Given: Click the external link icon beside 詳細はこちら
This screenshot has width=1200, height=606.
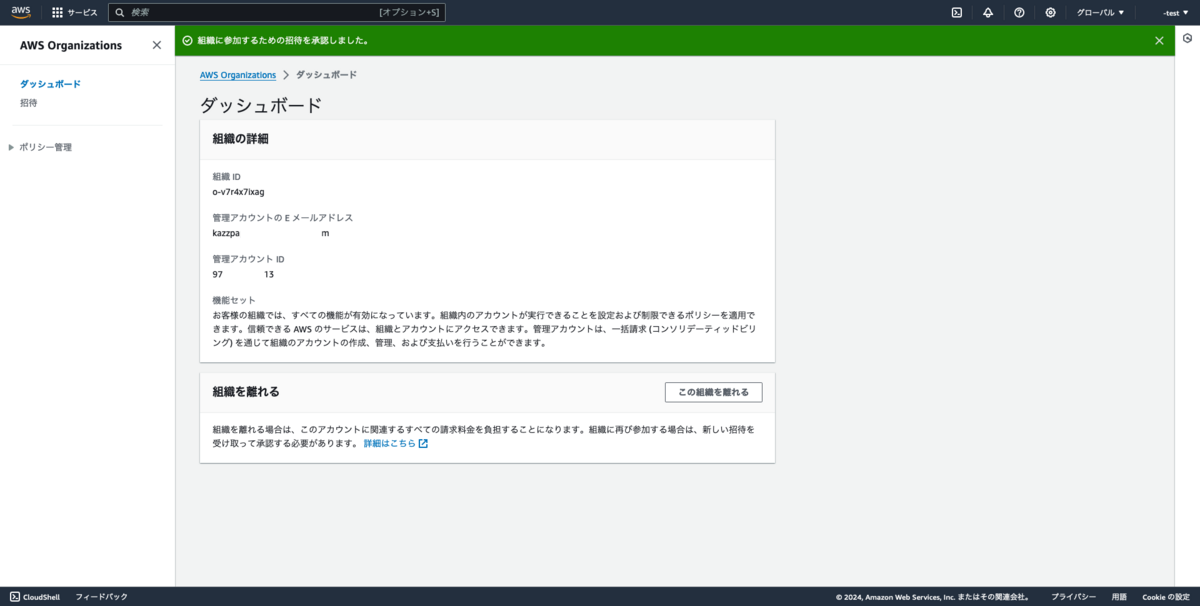Looking at the screenshot, I should (x=423, y=443).
